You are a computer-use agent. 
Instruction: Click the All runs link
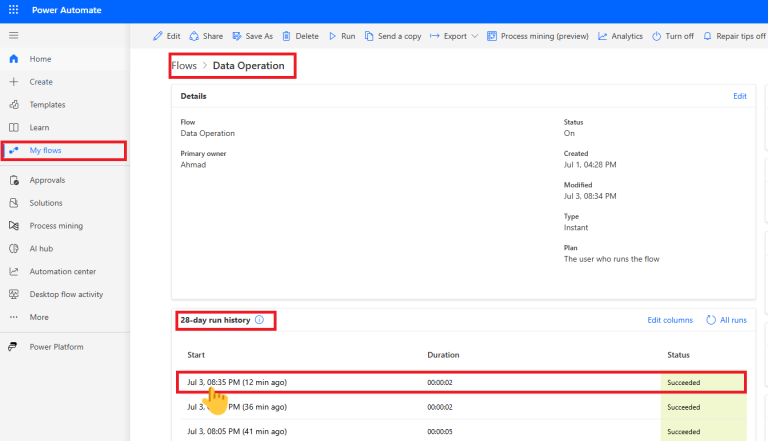point(733,320)
